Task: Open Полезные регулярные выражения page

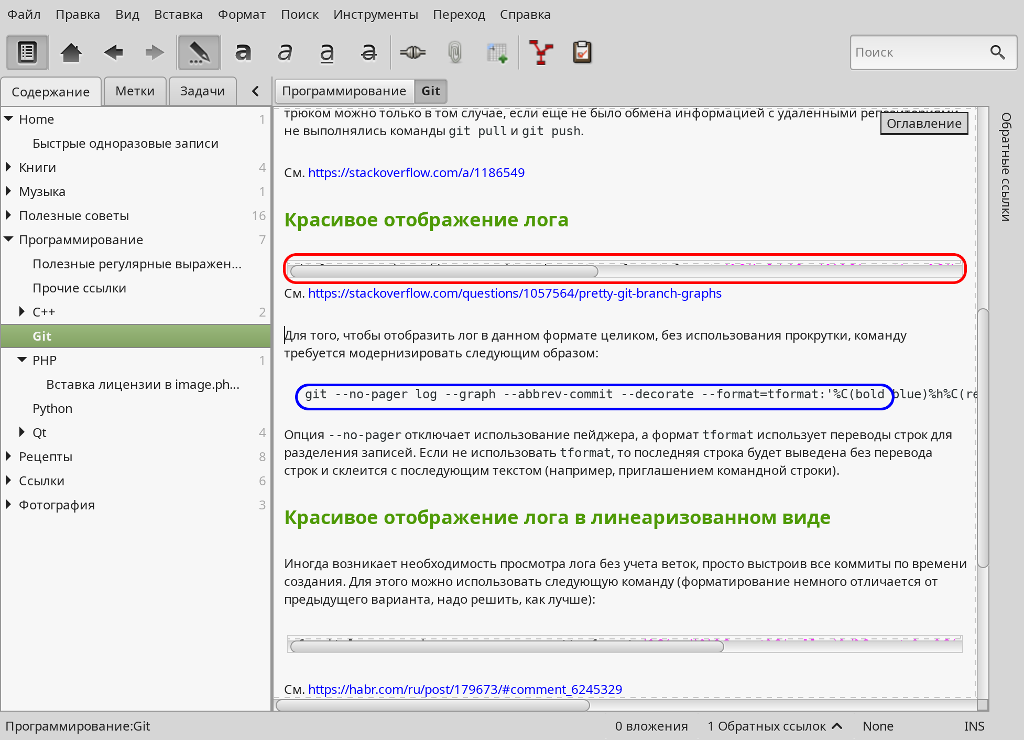Action: pyautogui.click(x=137, y=264)
